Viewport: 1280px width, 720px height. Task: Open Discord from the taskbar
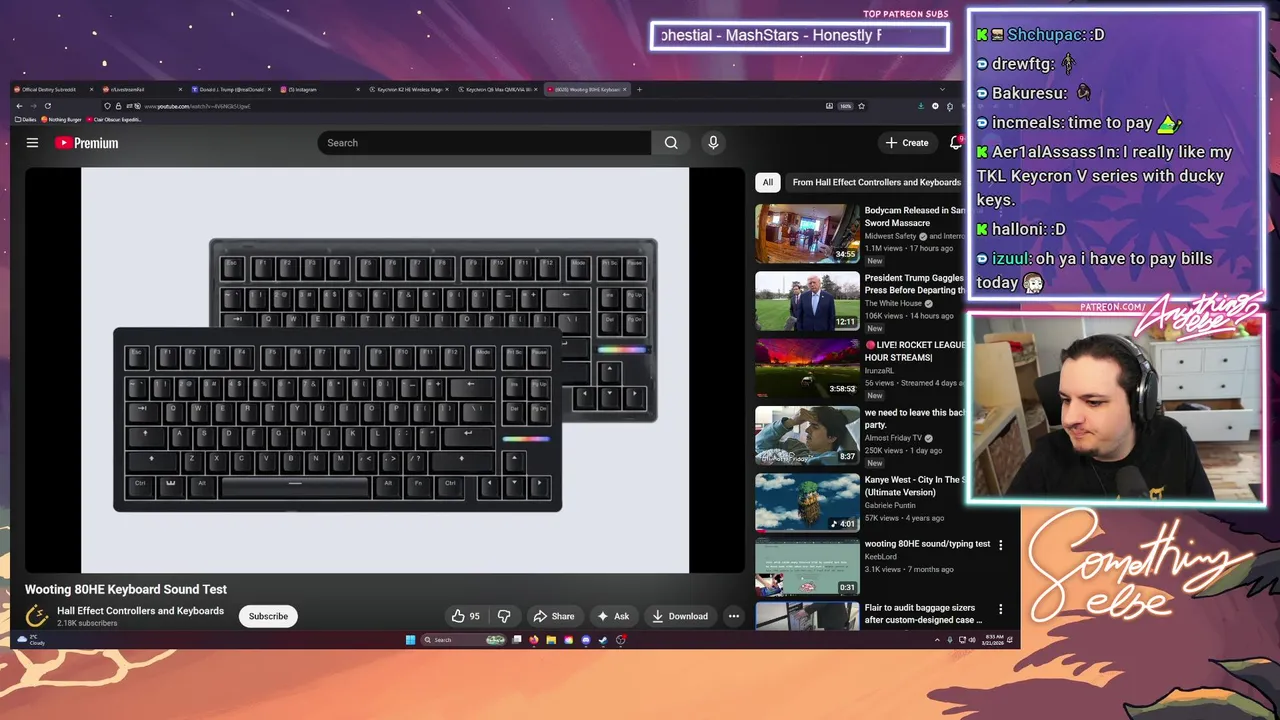point(585,640)
